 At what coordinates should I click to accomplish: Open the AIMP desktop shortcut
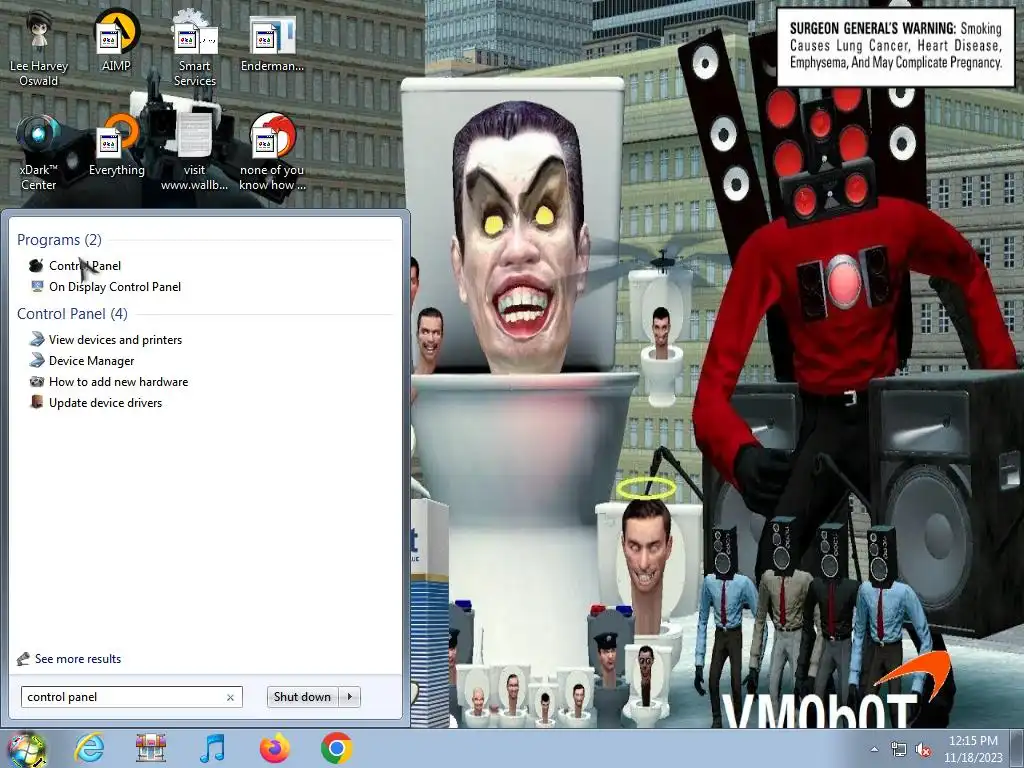click(x=116, y=40)
